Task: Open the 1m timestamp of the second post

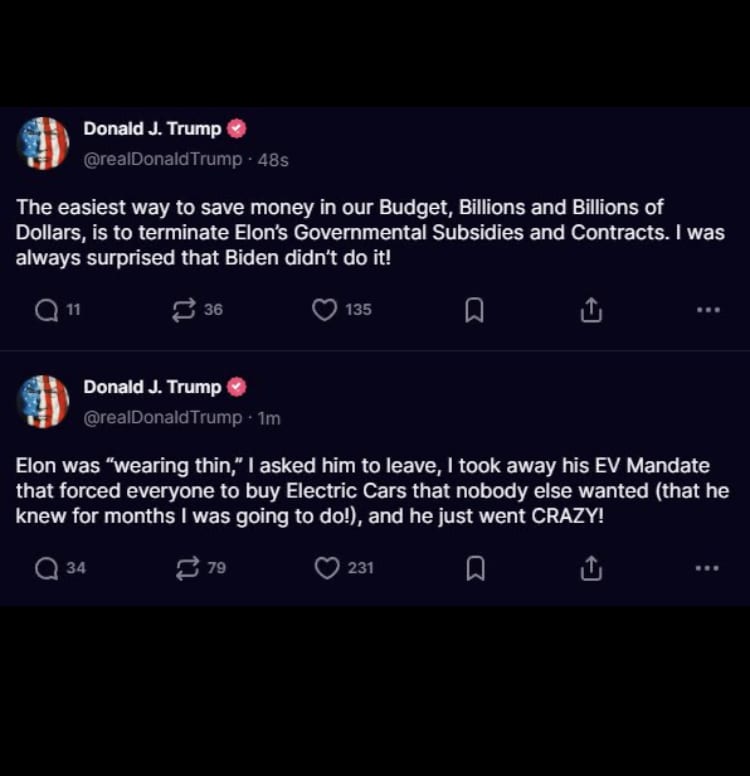Action: (269, 418)
